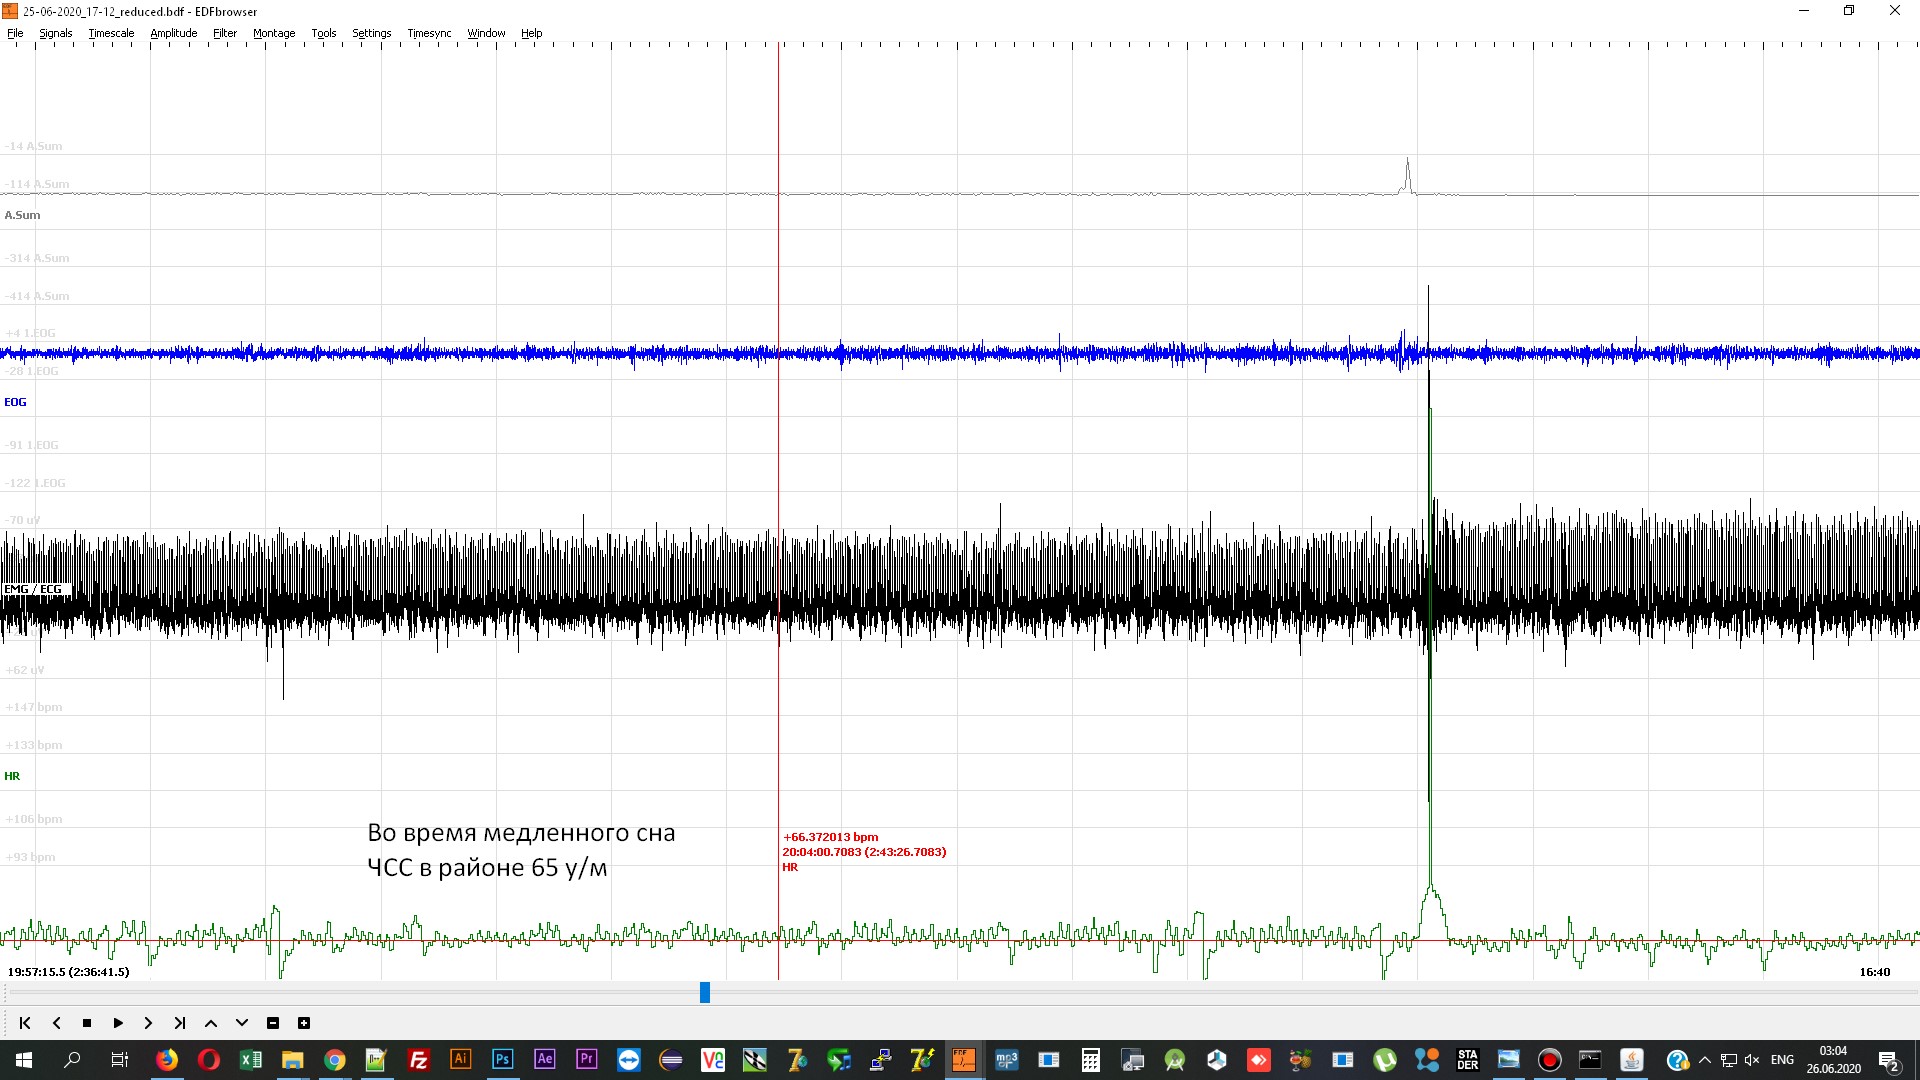Open AnyDesk from the taskbar
1920x1080 pixels.
coord(1259,1060)
